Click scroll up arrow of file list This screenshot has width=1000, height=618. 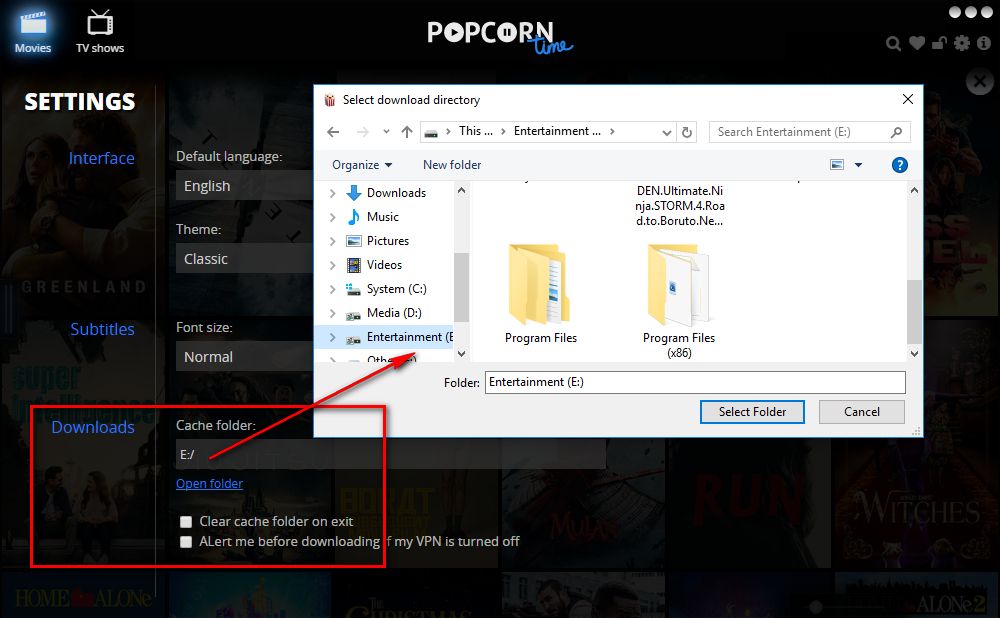pos(914,190)
